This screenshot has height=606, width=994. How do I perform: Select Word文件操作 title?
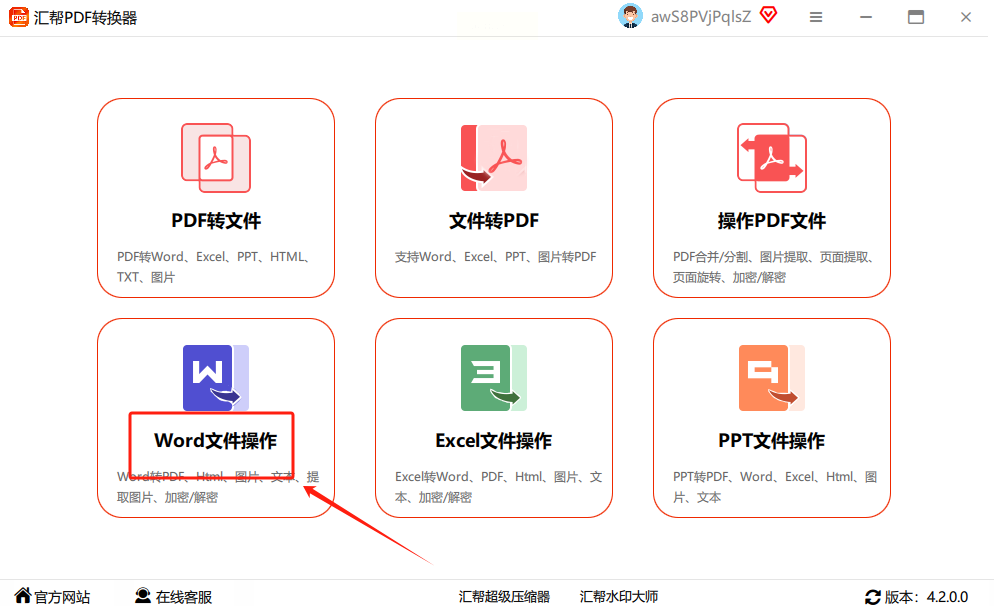click(x=216, y=441)
